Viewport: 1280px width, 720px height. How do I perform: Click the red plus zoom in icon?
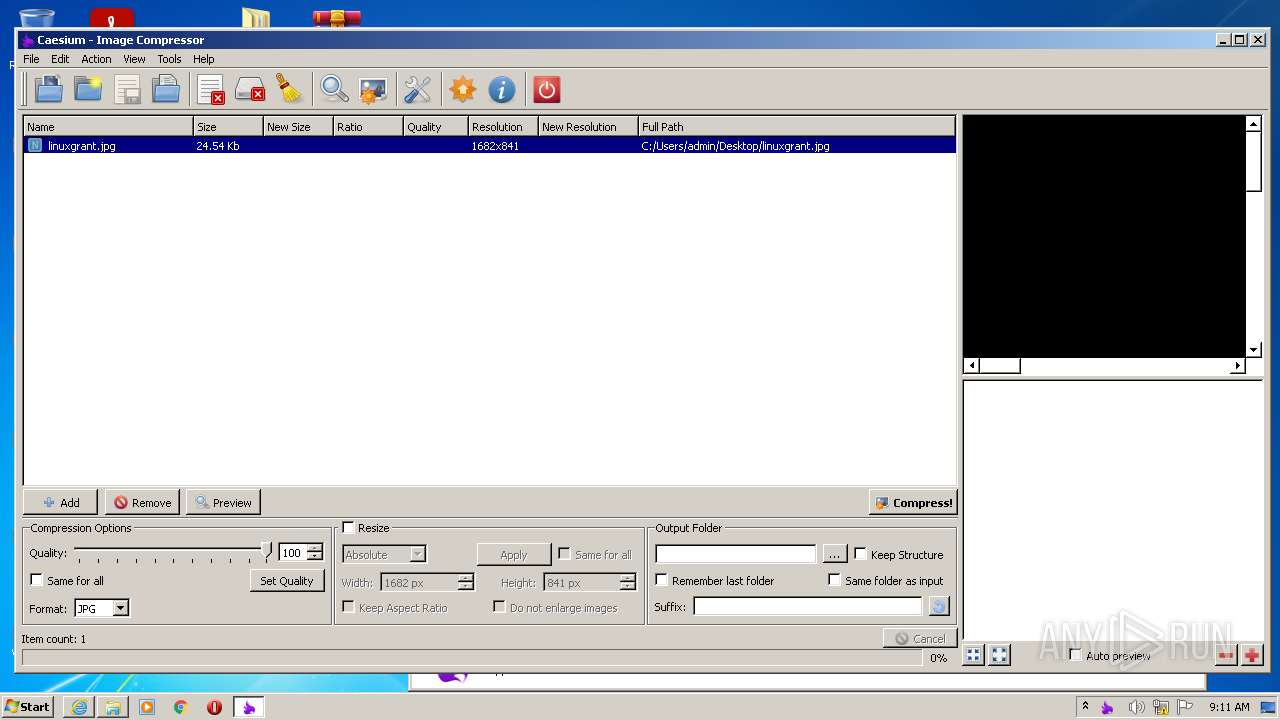(x=1252, y=655)
